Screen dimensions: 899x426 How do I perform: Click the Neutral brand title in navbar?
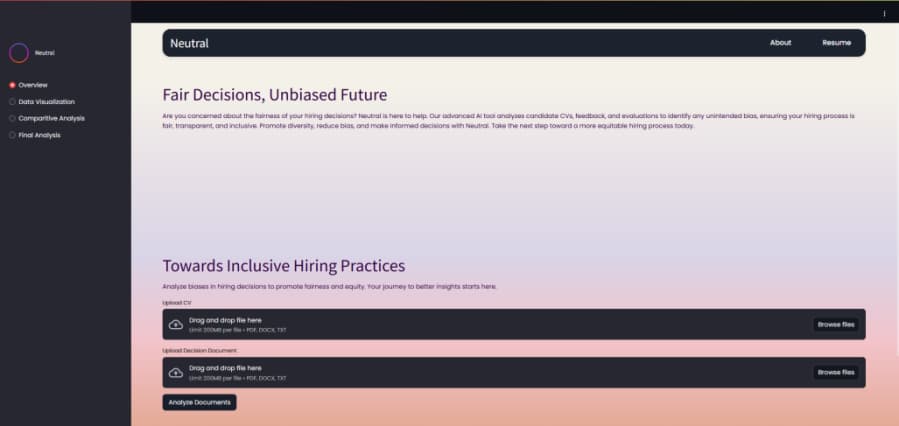(x=189, y=43)
